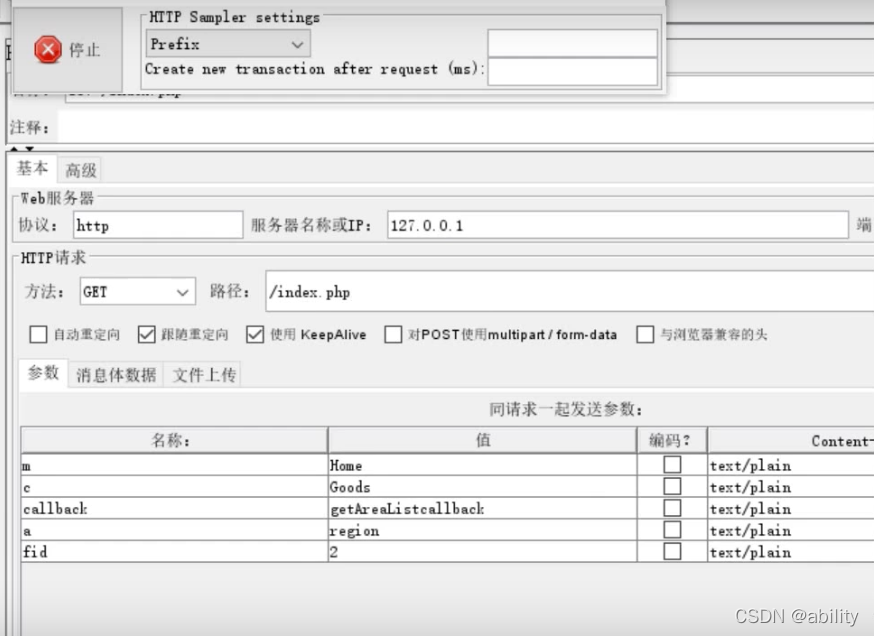Click the 值 column header
Screen dimensions: 874x636
tap(483, 441)
